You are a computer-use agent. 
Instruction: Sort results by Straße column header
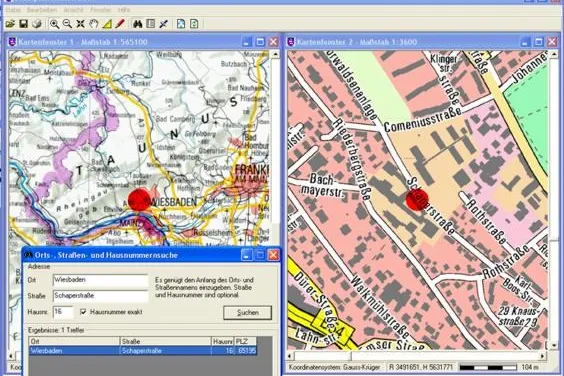pos(165,341)
